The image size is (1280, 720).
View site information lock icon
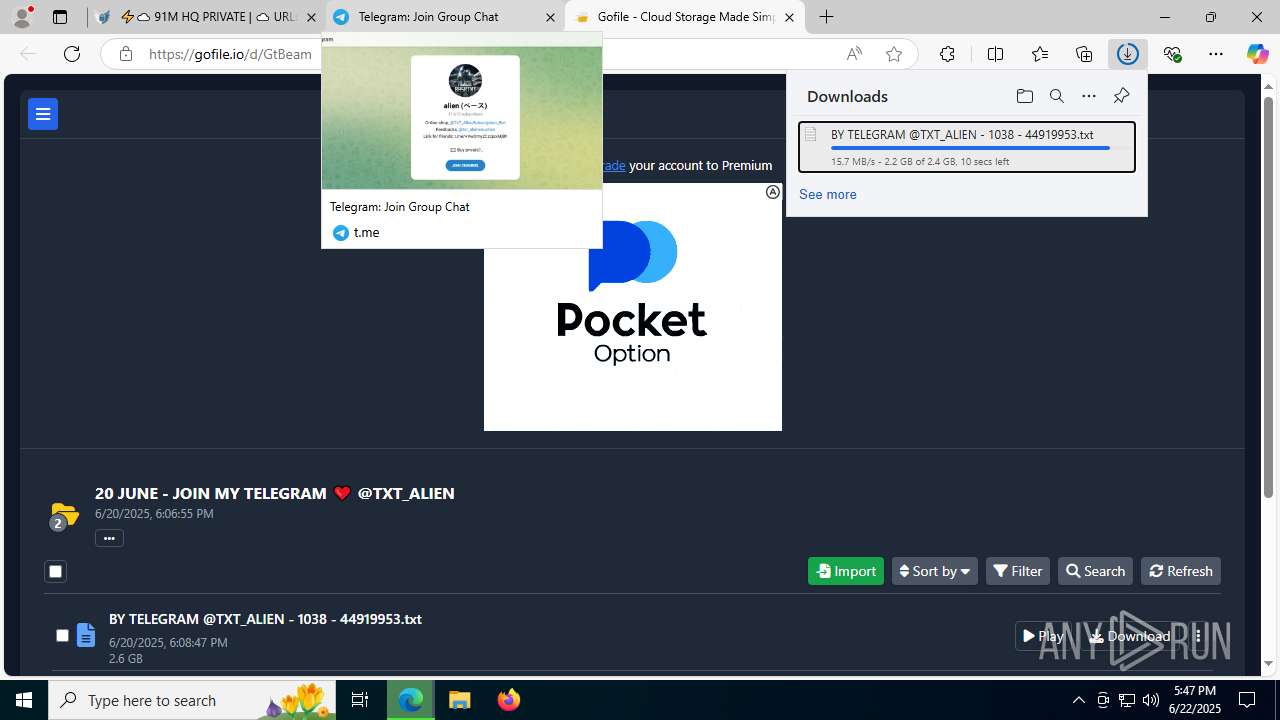(x=126, y=54)
